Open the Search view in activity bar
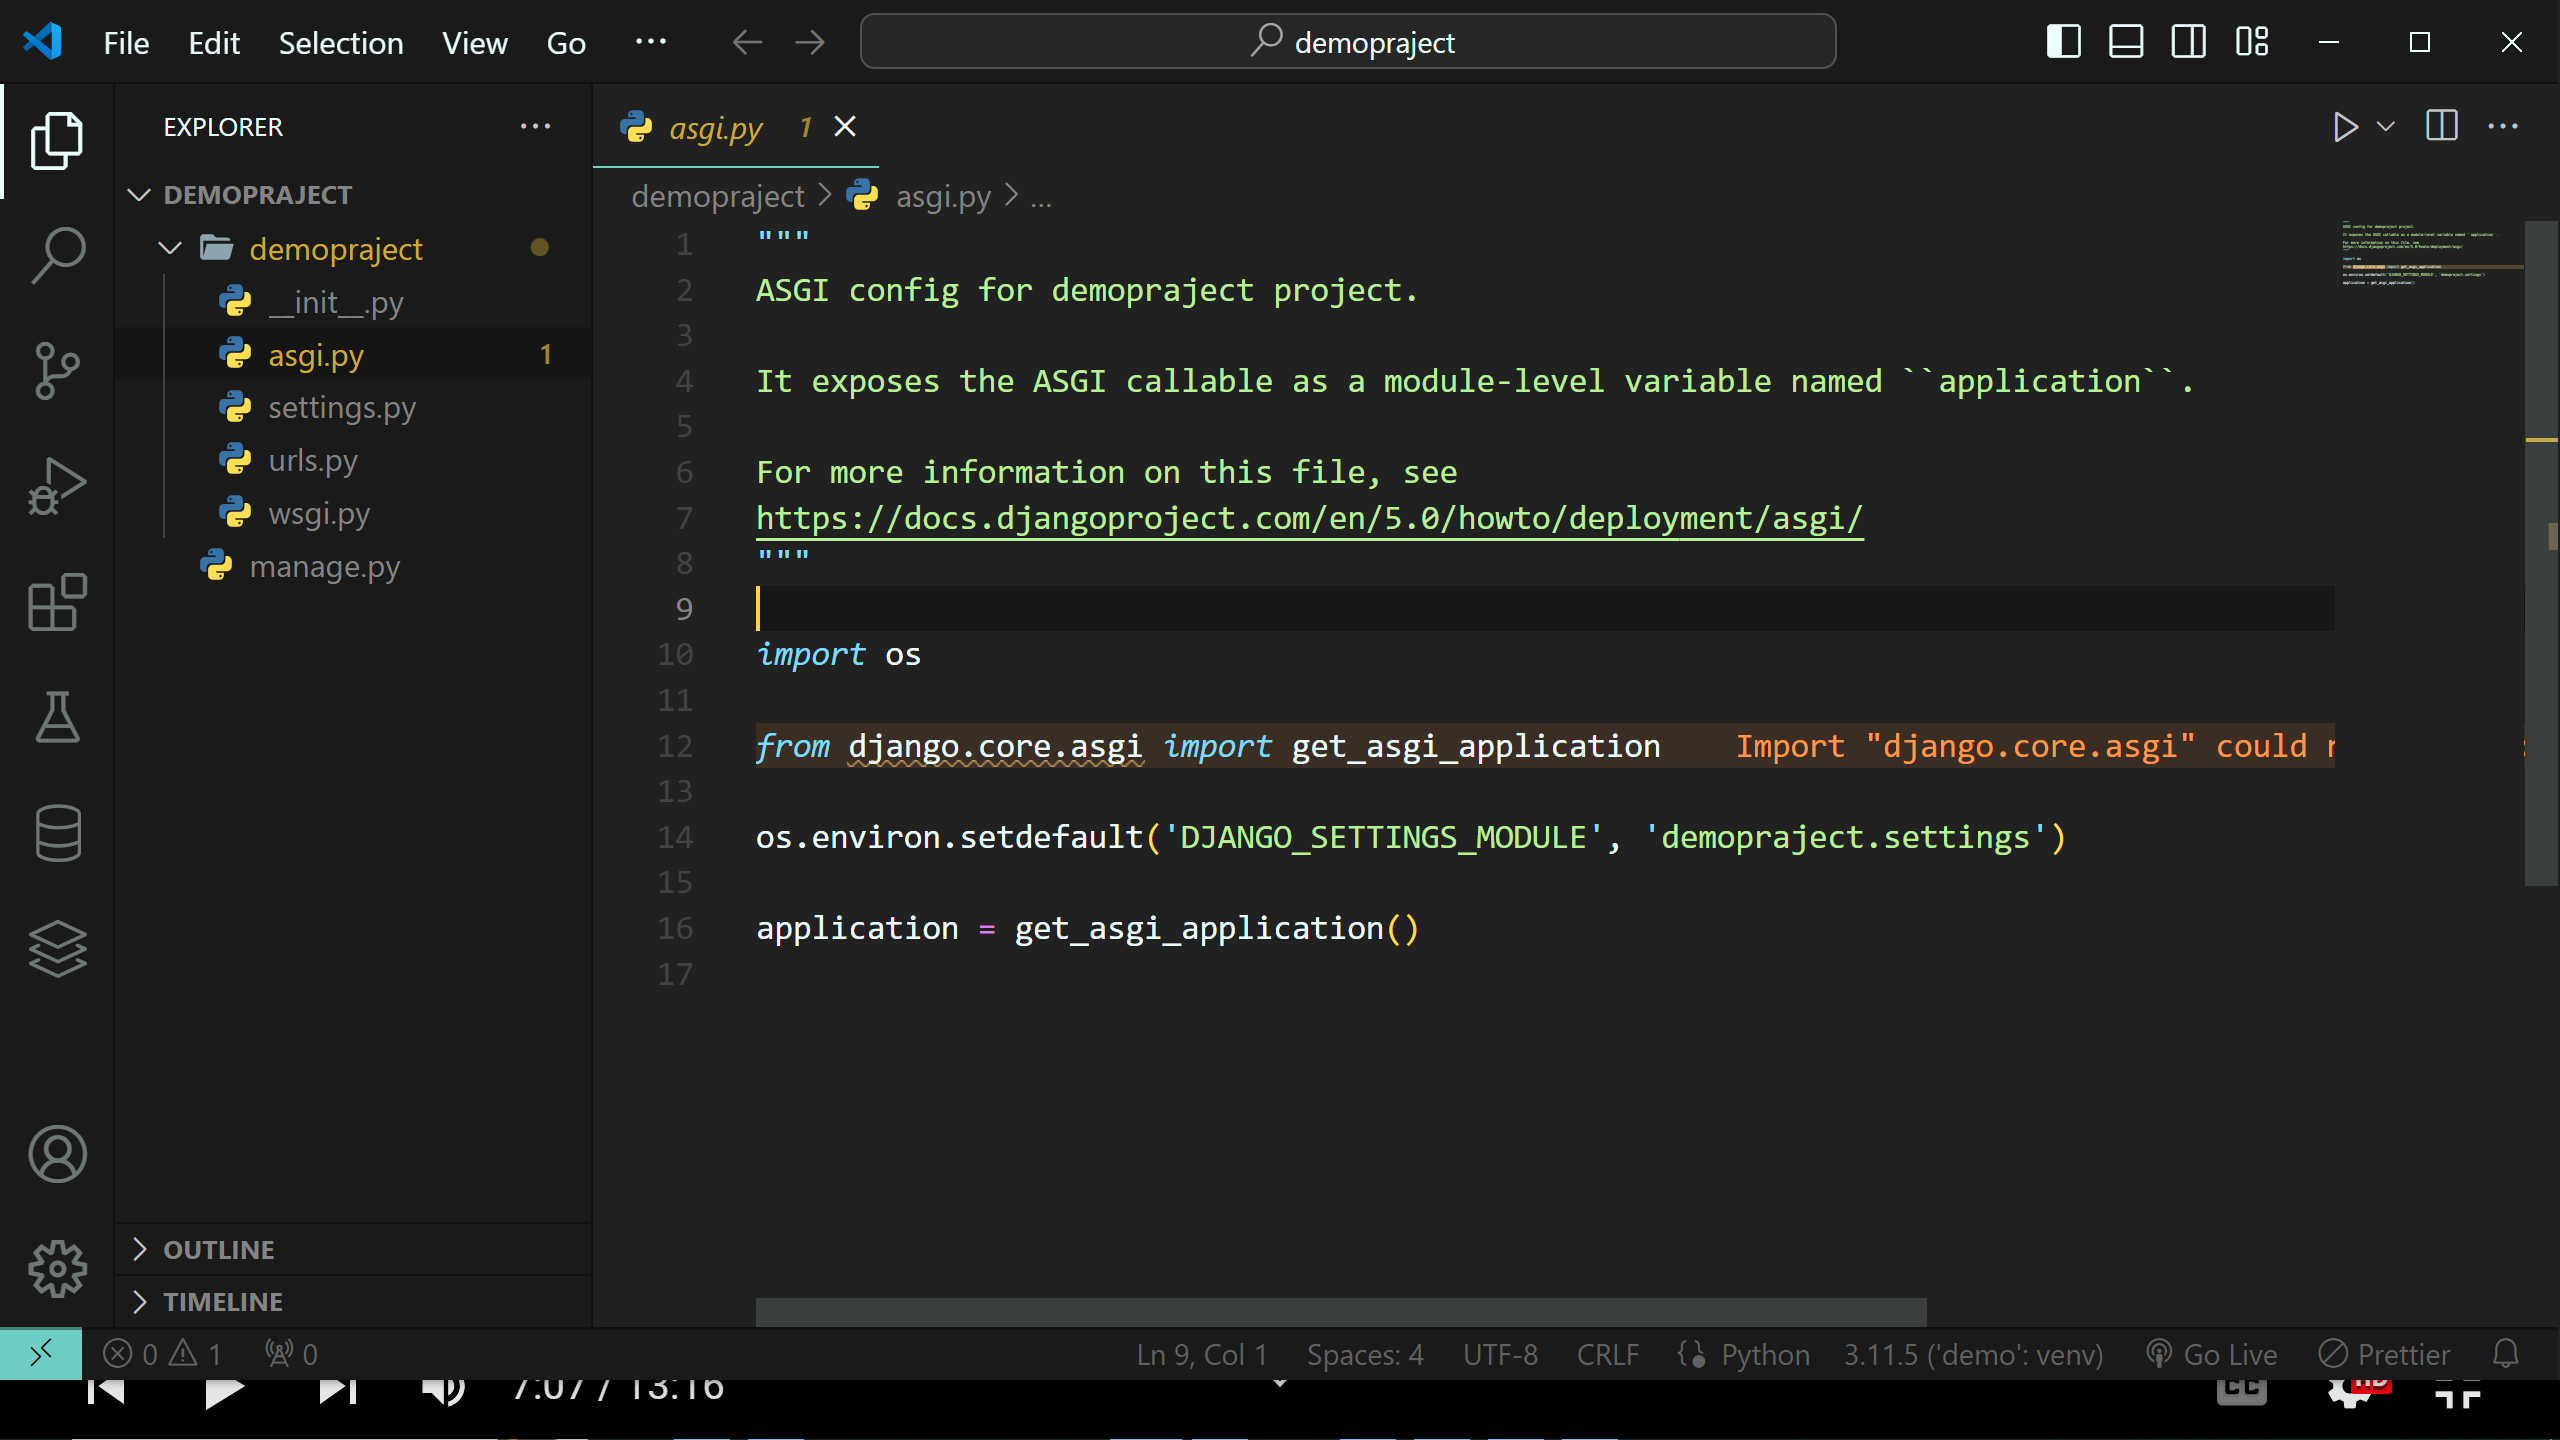 57,254
